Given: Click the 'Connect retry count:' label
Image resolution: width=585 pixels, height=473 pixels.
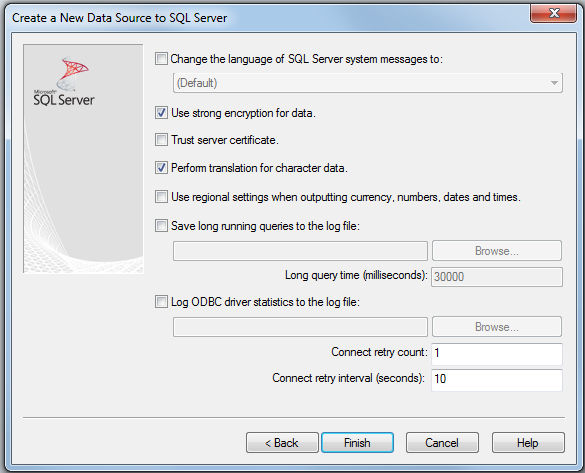Looking at the screenshot, I should [379, 352].
